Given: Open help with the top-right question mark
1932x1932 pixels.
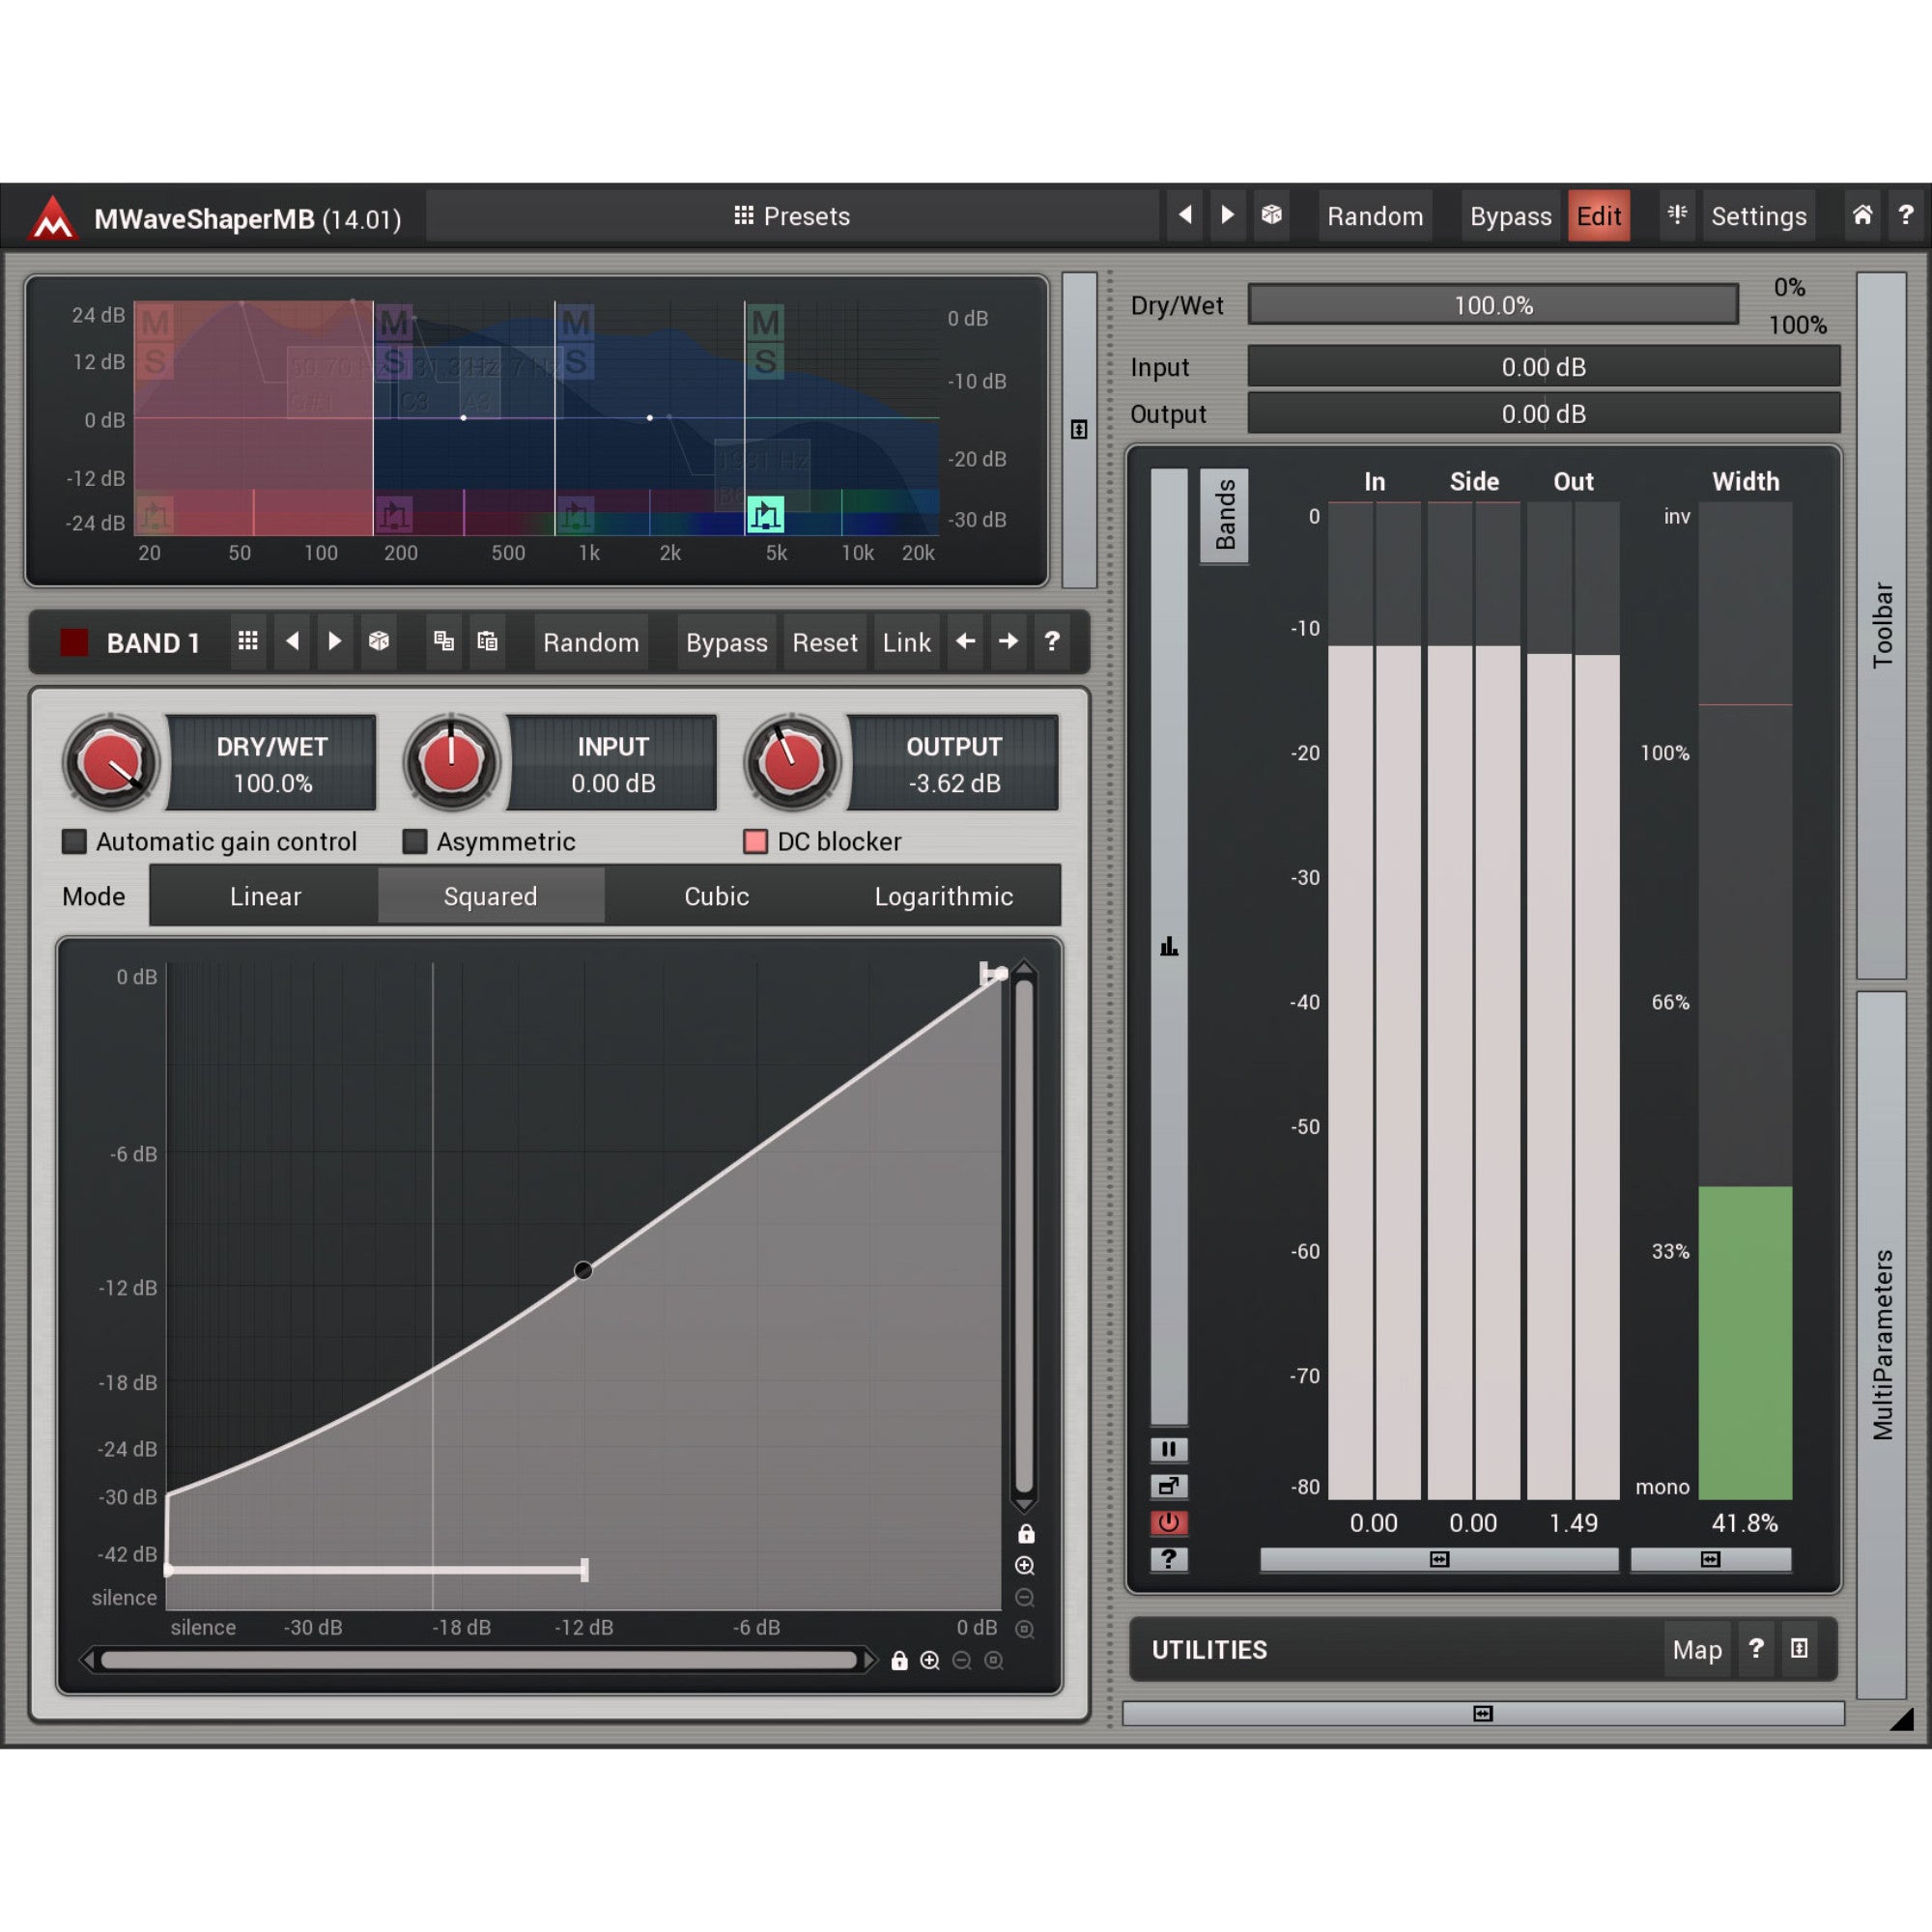Looking at the screenshot, I should [x=1905, y=215].
